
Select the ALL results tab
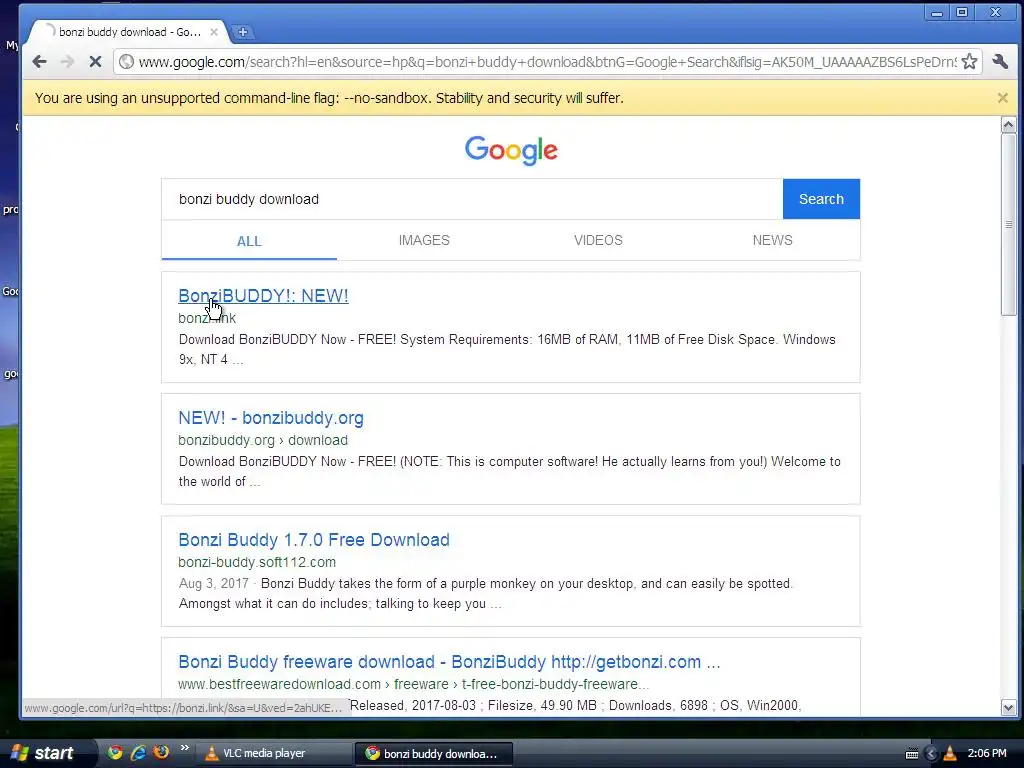coord(249,241)
